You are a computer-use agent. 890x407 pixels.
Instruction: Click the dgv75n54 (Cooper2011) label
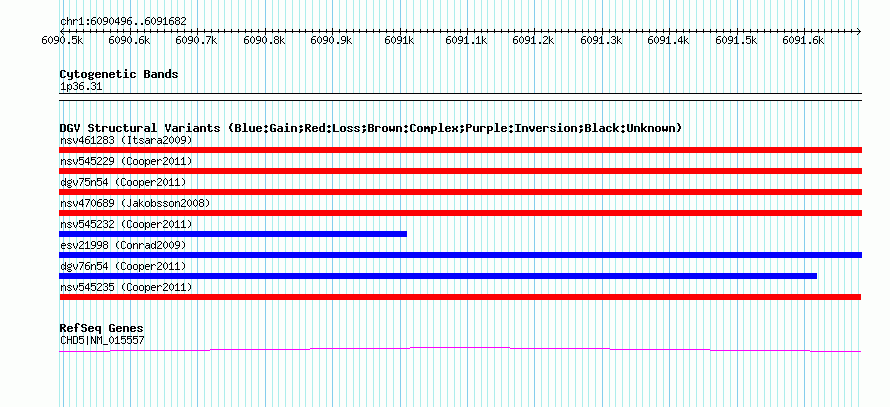point(123,182)
